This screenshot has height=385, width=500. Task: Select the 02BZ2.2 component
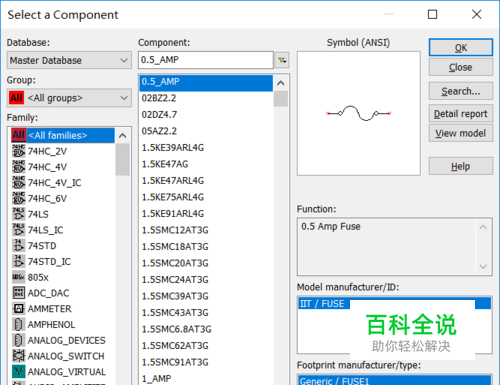206,98
